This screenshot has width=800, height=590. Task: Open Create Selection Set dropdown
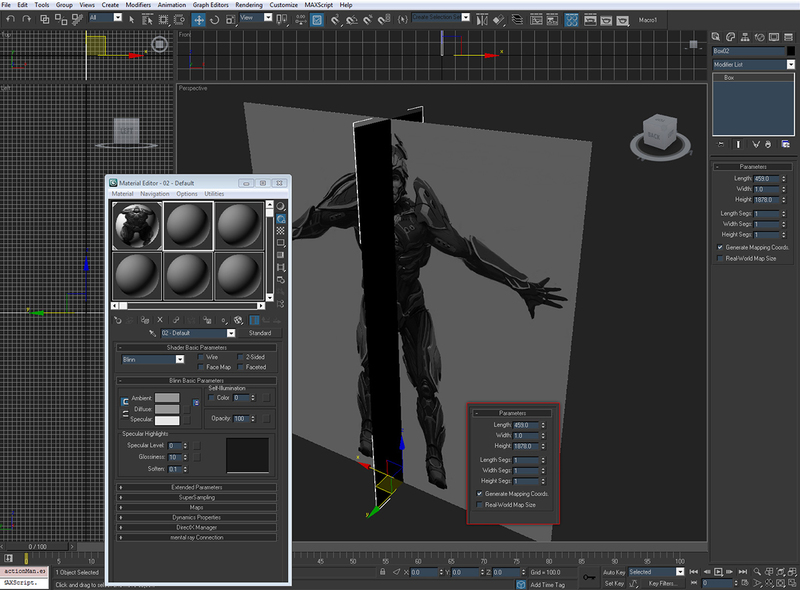[x=465, y=17]
